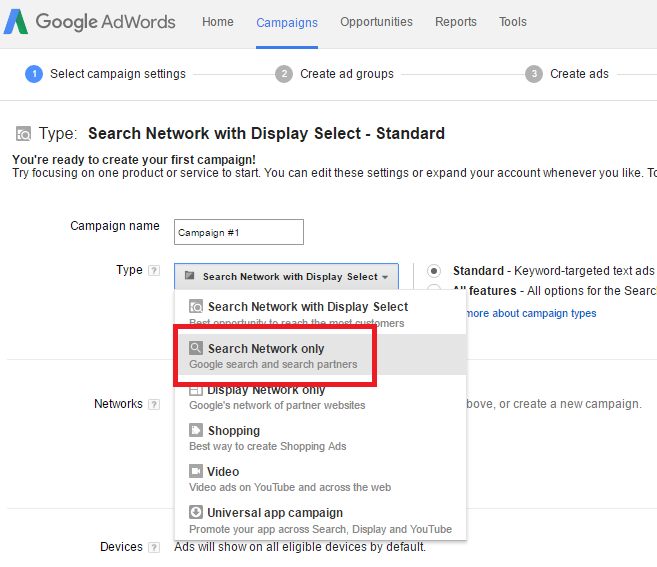
Task: Select the All features radio button
Action: 434,287
